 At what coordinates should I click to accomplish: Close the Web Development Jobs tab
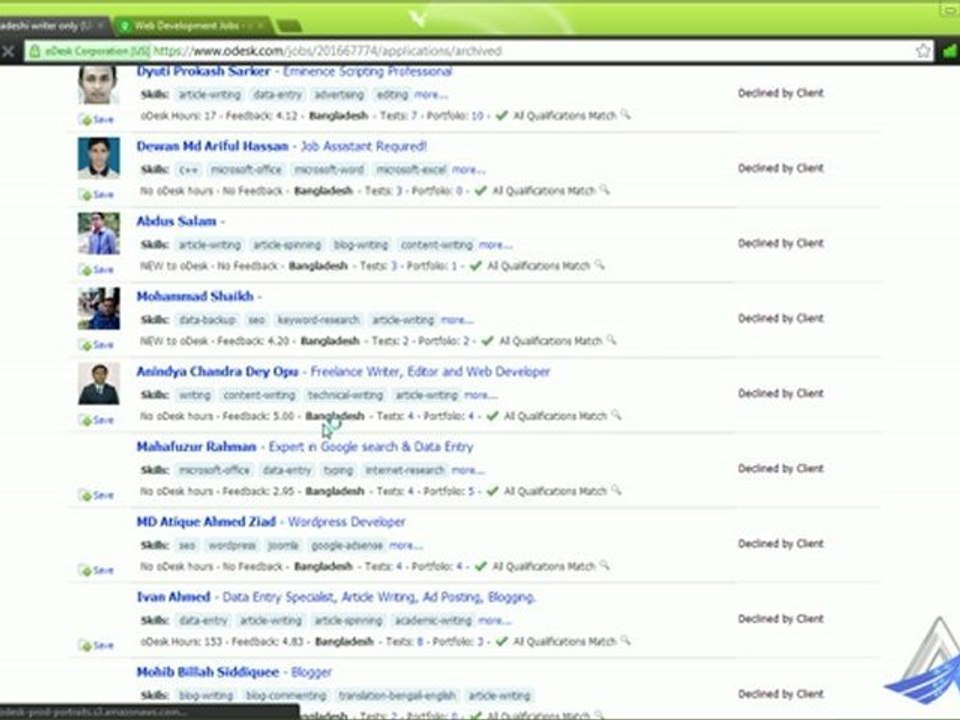[x=260, y=26]
